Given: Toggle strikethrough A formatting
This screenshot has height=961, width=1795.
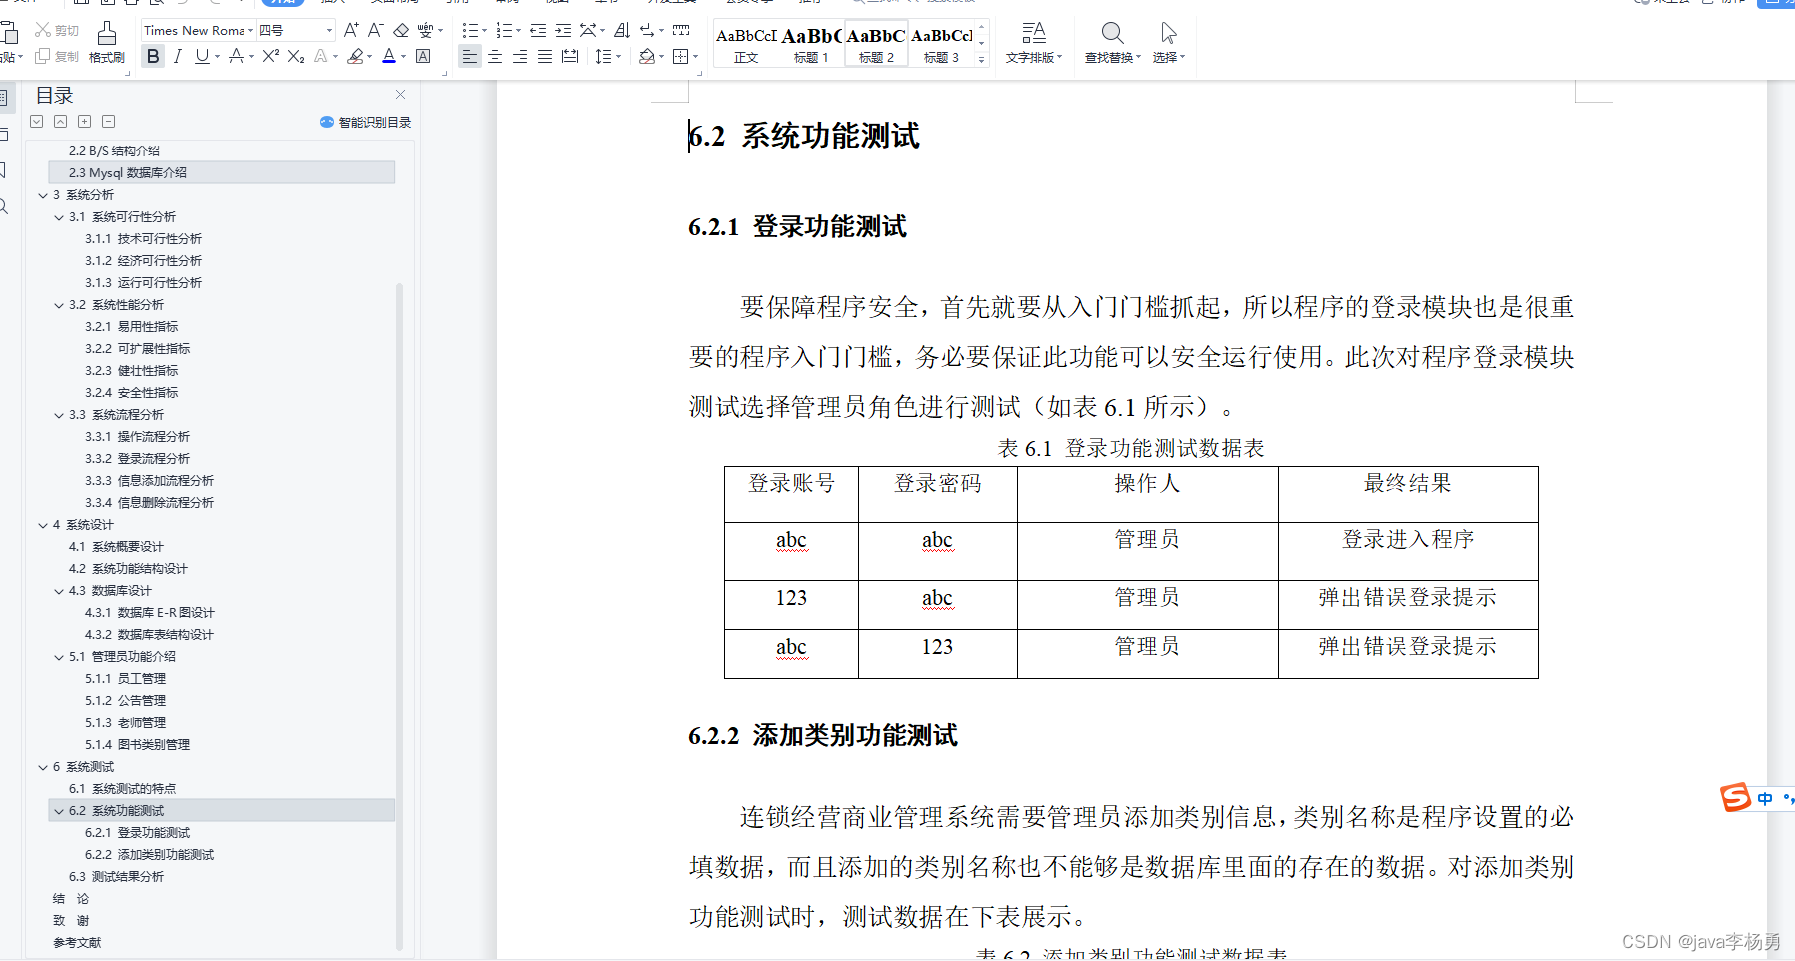Looking at the screenshot, I should click(236, 57).
